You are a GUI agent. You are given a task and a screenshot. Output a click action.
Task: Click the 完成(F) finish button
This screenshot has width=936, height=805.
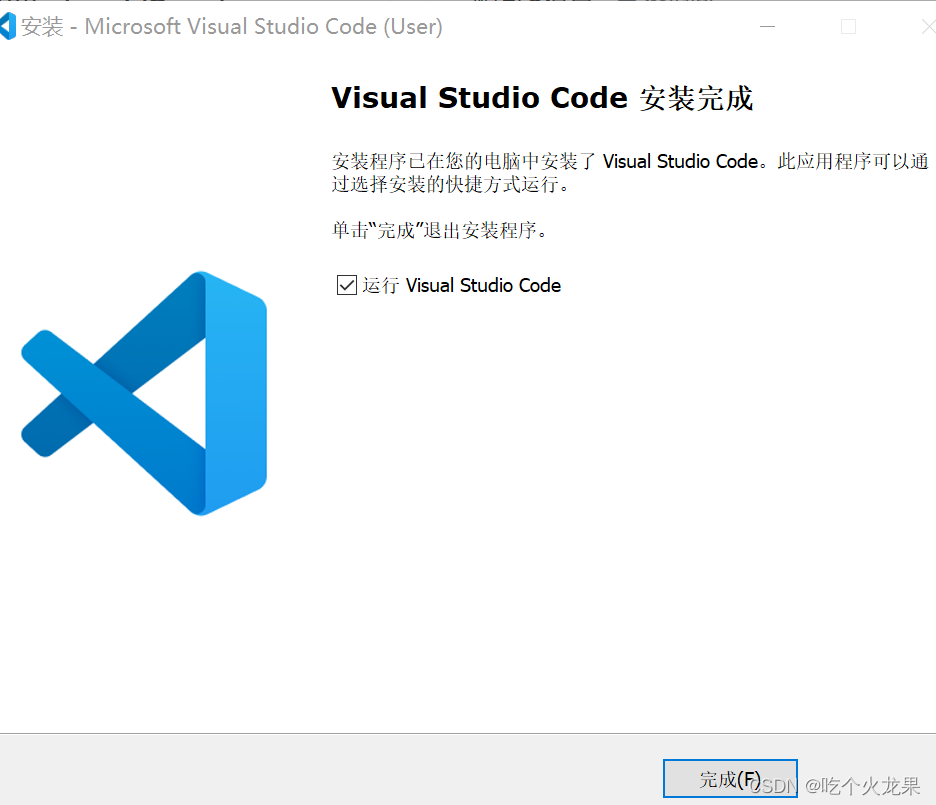[x=729, y=778]
